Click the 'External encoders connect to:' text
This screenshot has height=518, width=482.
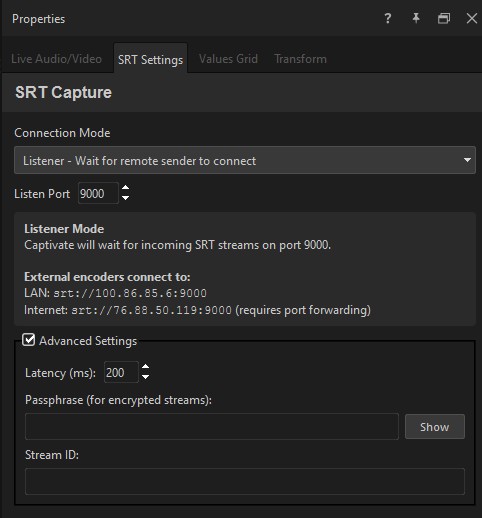[x=107, y=277]
